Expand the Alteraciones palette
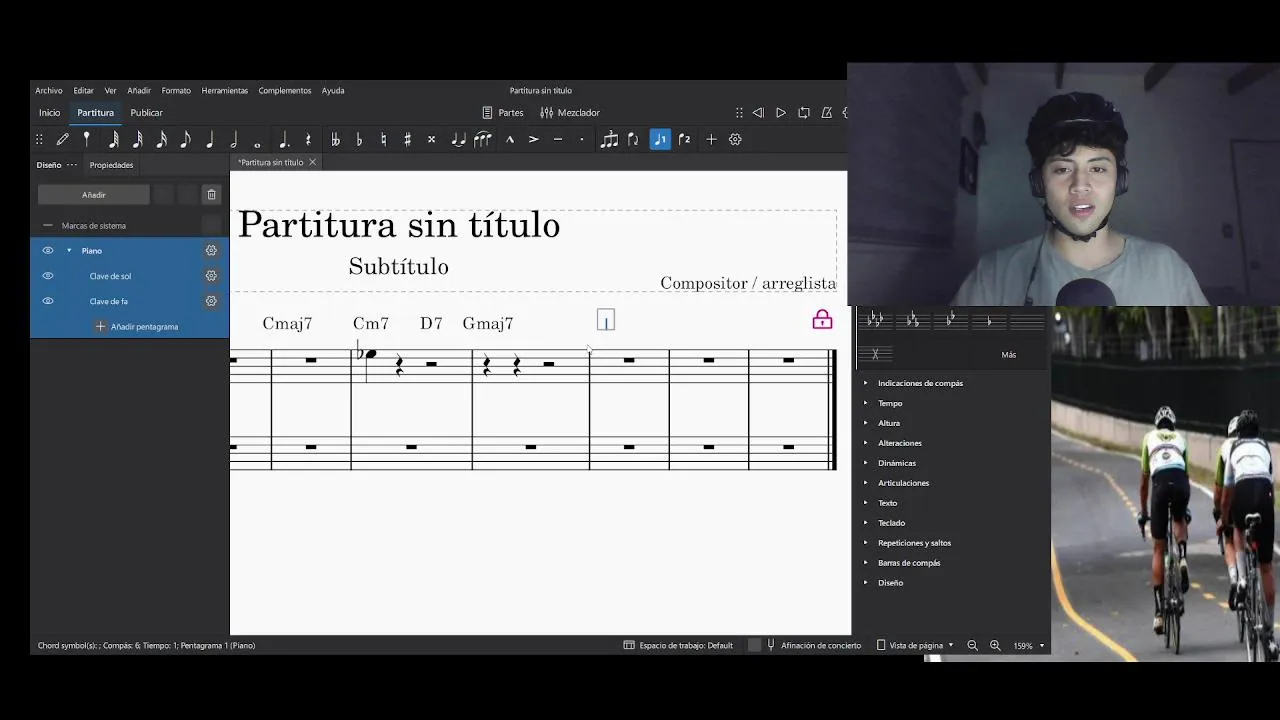Viewport: 1280px width, 720px height. click(866, 443)
